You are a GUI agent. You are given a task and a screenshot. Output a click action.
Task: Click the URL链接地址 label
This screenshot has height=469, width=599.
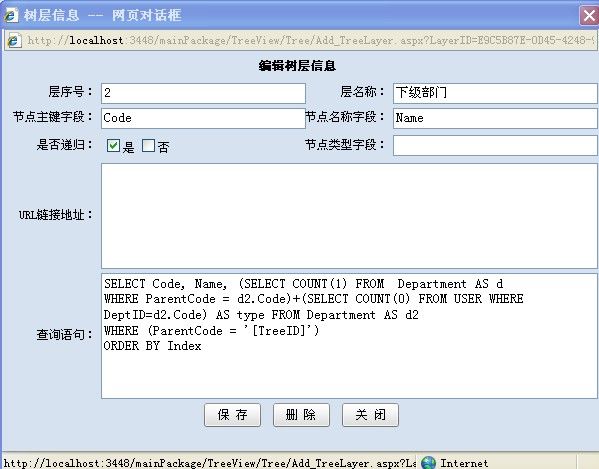click(x=56, y=215)
